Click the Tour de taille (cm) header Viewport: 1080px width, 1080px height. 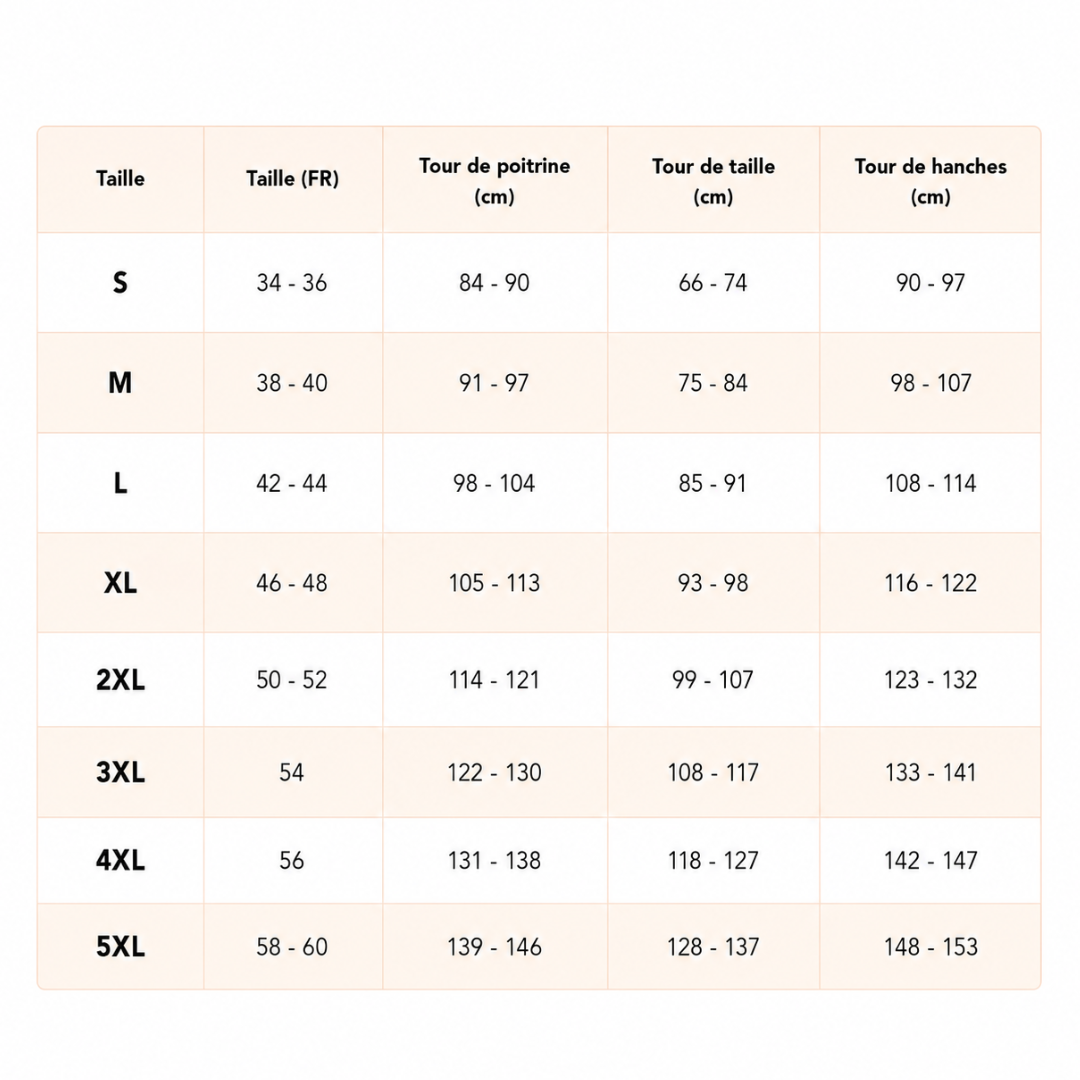click(x=713, y=180)
